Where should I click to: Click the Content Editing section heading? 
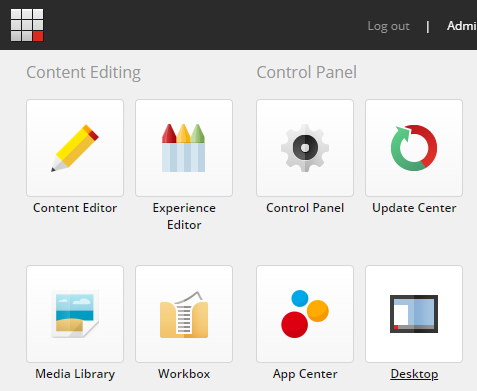coord(83,72)
